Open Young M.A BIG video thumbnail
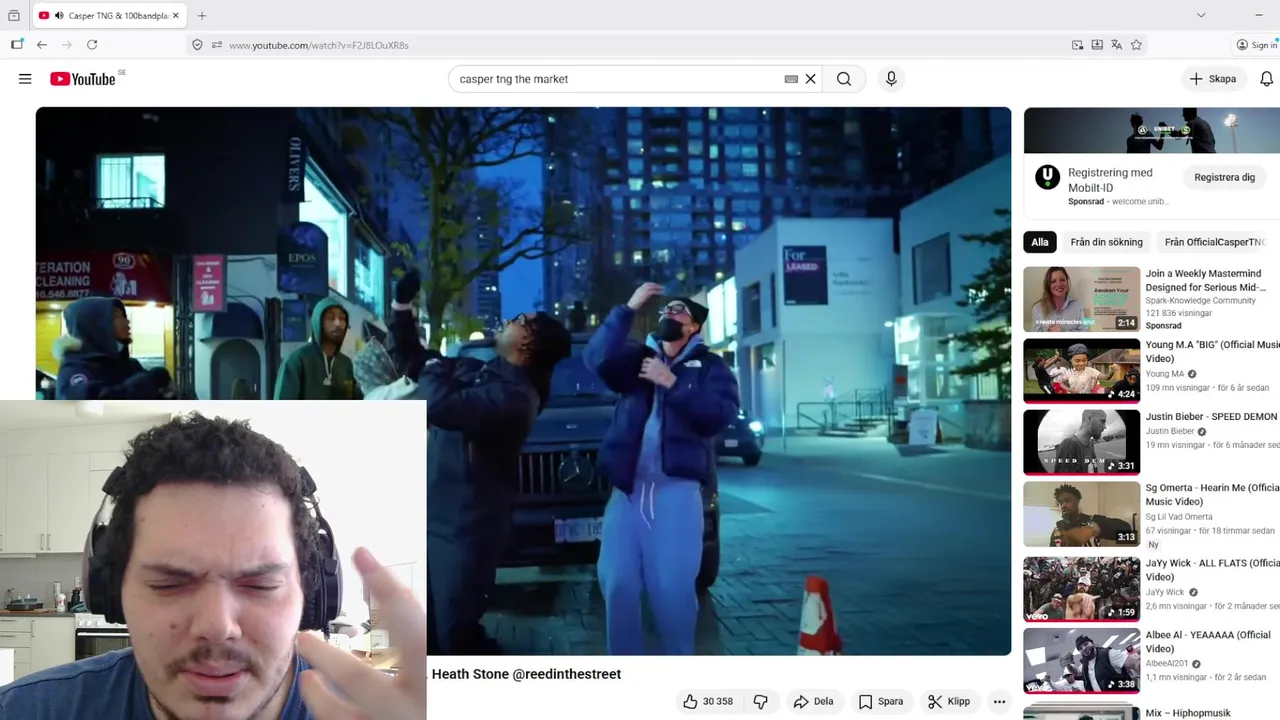 (x=1081, y=371)
